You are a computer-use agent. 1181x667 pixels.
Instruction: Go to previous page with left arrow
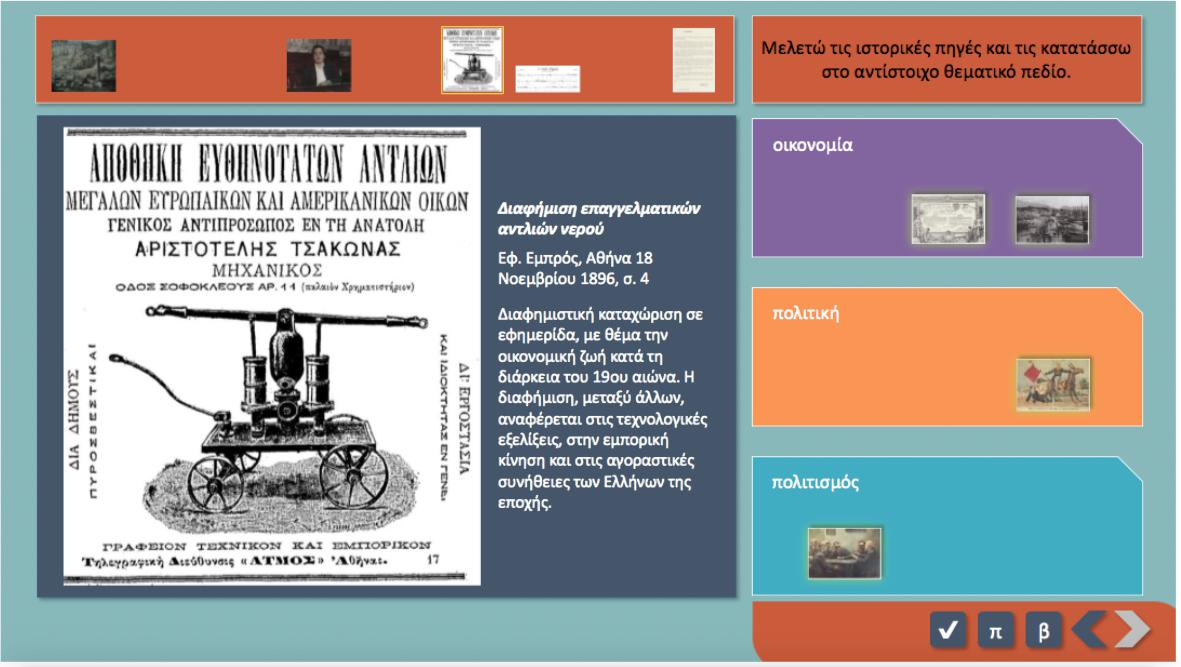coord(1088,629)
